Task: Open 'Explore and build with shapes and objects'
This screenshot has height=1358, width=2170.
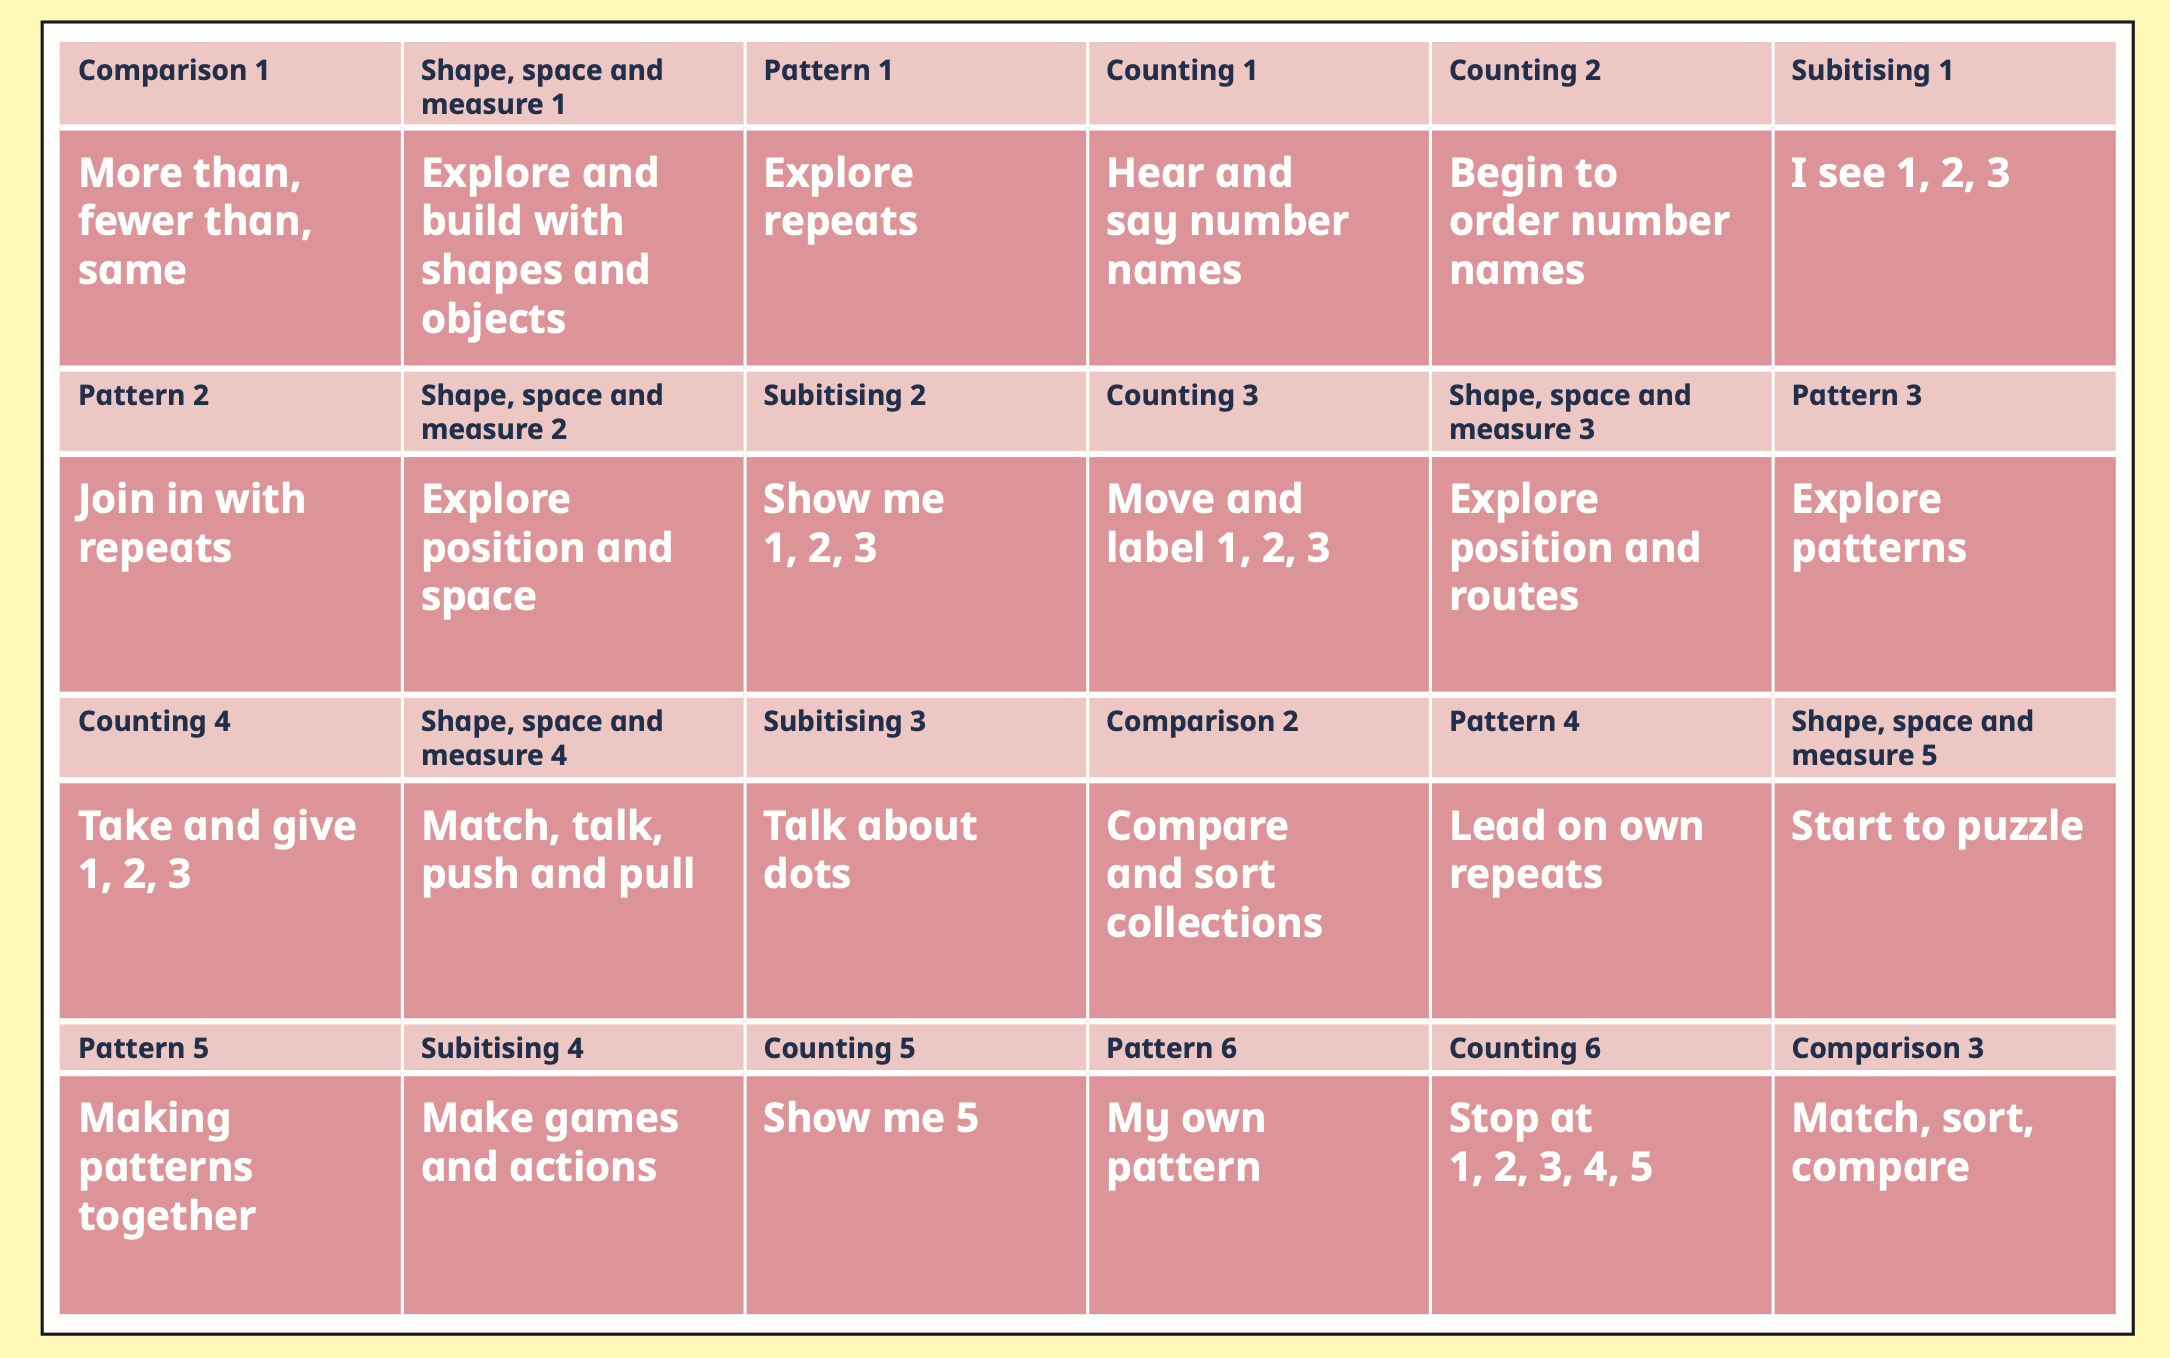Action: [x=573, y=246]
